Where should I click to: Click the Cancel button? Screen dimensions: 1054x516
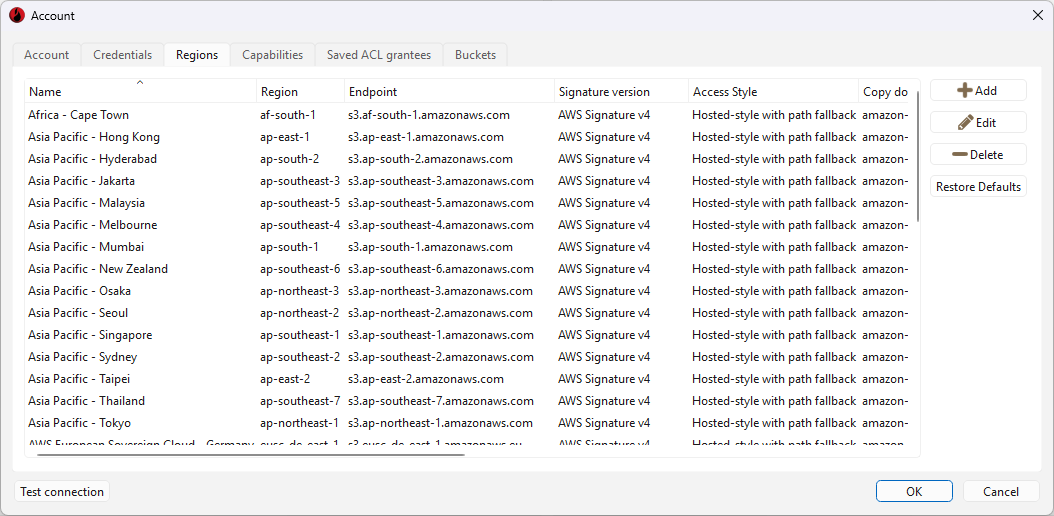1001,492
